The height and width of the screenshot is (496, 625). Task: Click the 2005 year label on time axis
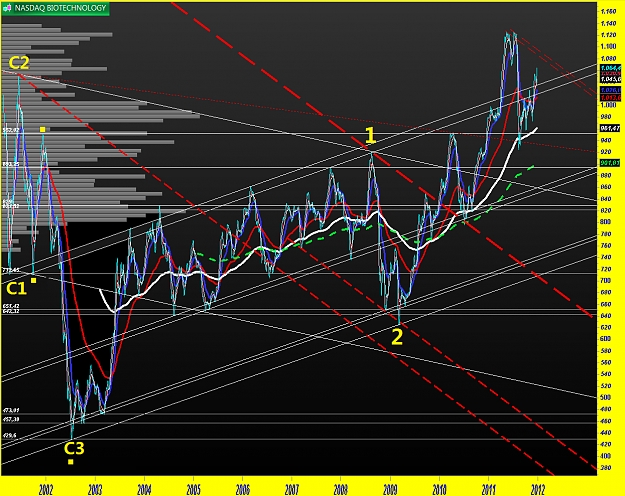194,489
